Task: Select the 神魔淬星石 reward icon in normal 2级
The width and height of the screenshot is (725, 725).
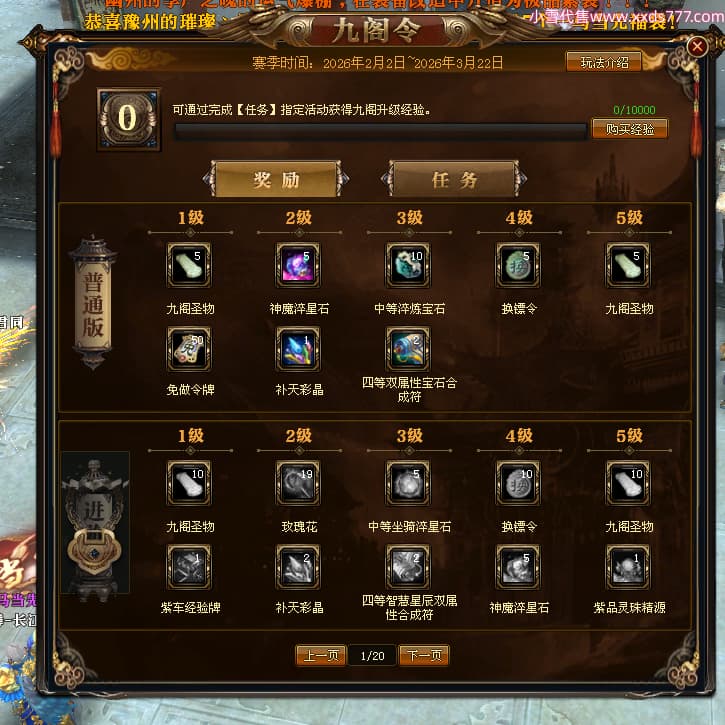Action: coord(298,265)
